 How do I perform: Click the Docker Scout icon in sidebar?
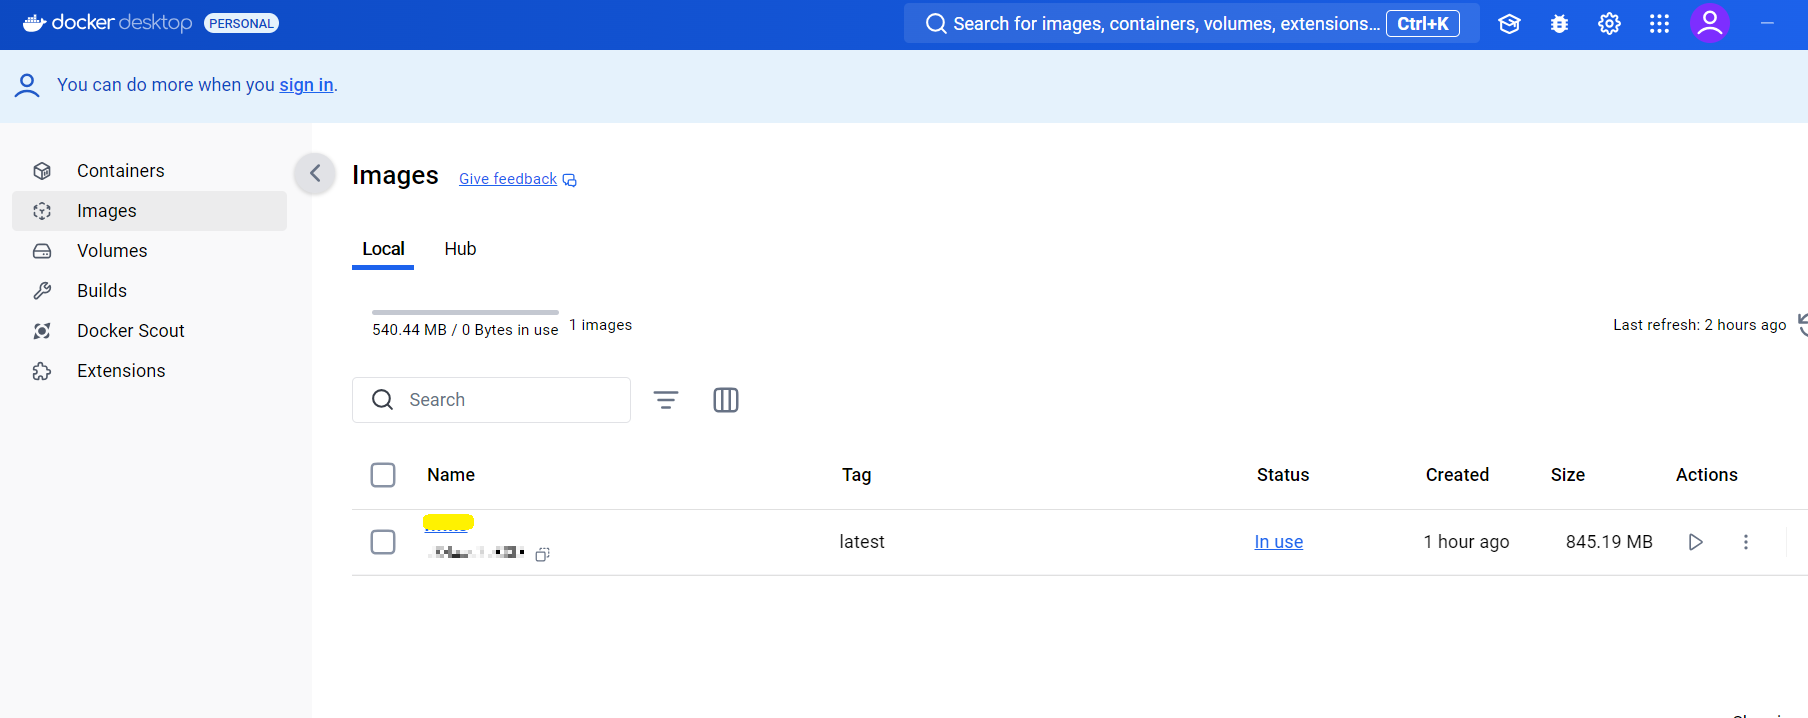tap(42, 331)
